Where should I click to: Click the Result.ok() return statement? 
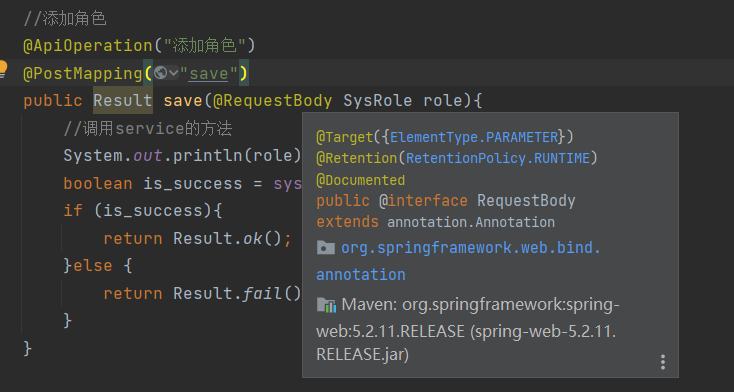point(198,238)
